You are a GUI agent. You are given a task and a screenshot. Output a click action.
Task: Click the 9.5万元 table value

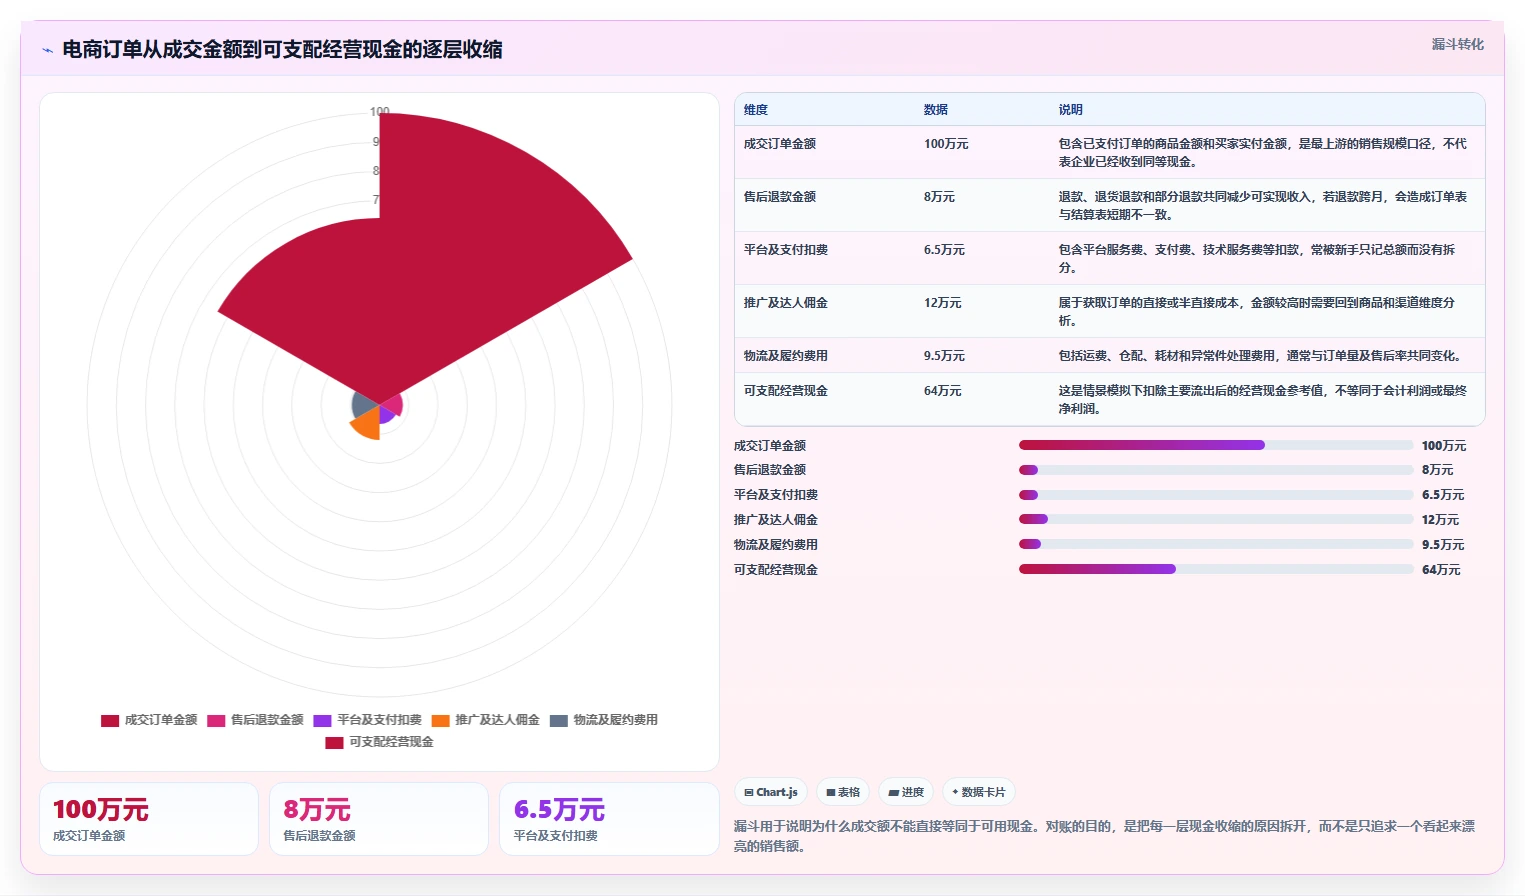(944, 356)
